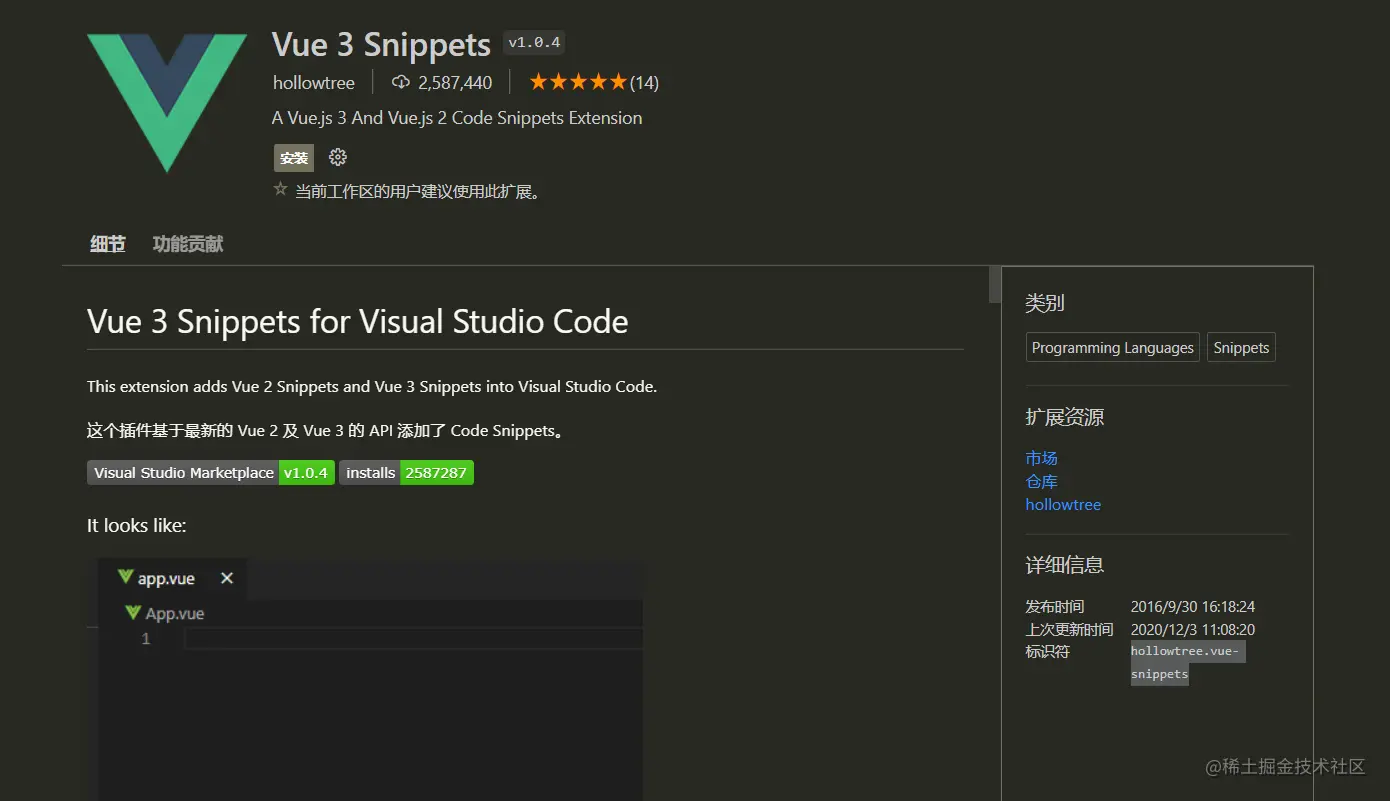The height and width of the screenshot is (801, 1390).
Task: Click the 'This extension adds Vue 2 Snippets' sentence
Action: pyautogui.click(x=372, y=386)
